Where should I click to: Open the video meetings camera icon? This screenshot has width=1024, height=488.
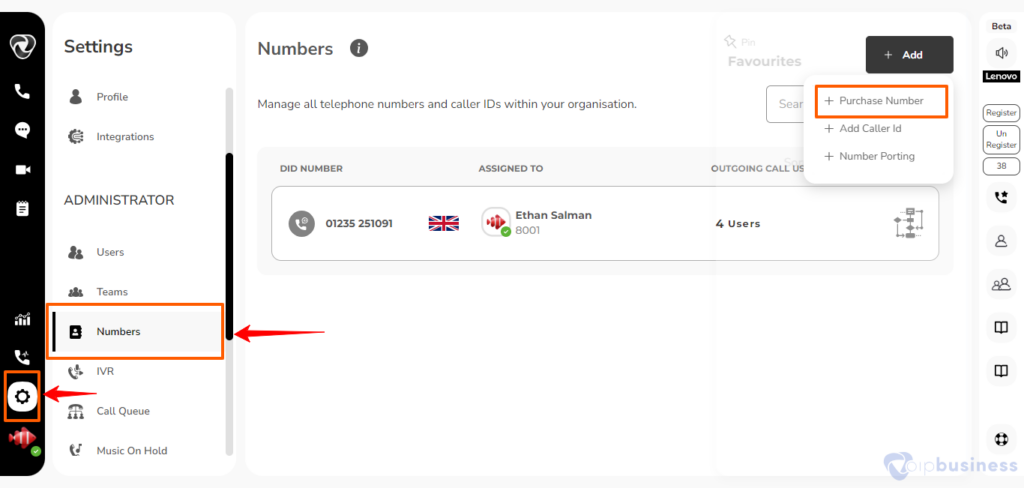click(x=22, y=170)
